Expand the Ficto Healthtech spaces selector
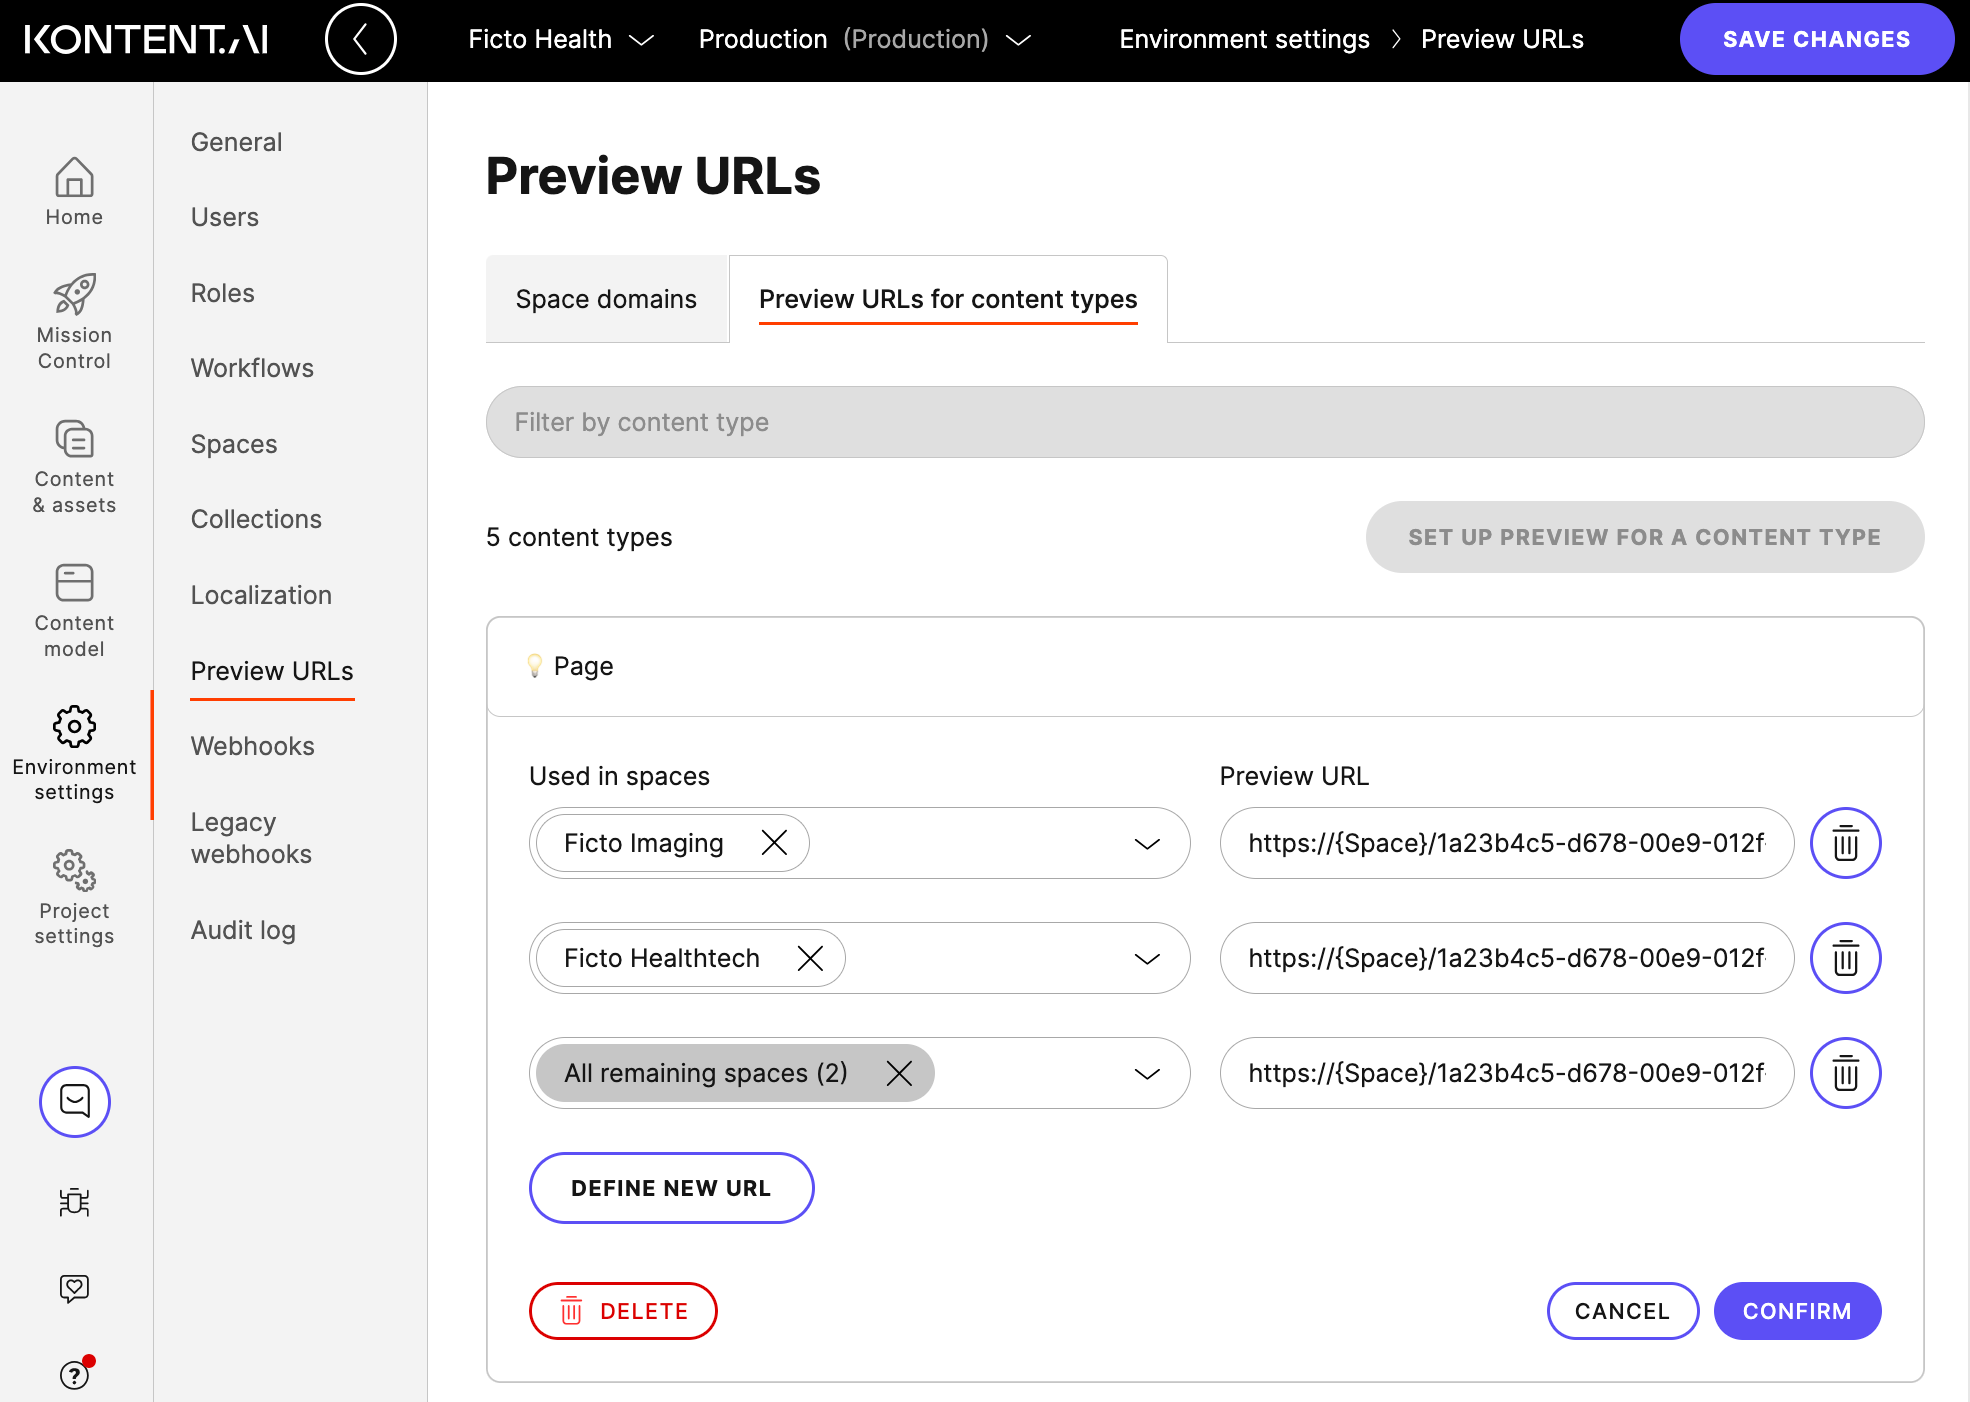Screen dimensions: 1970x1402 click(1146, 958)
